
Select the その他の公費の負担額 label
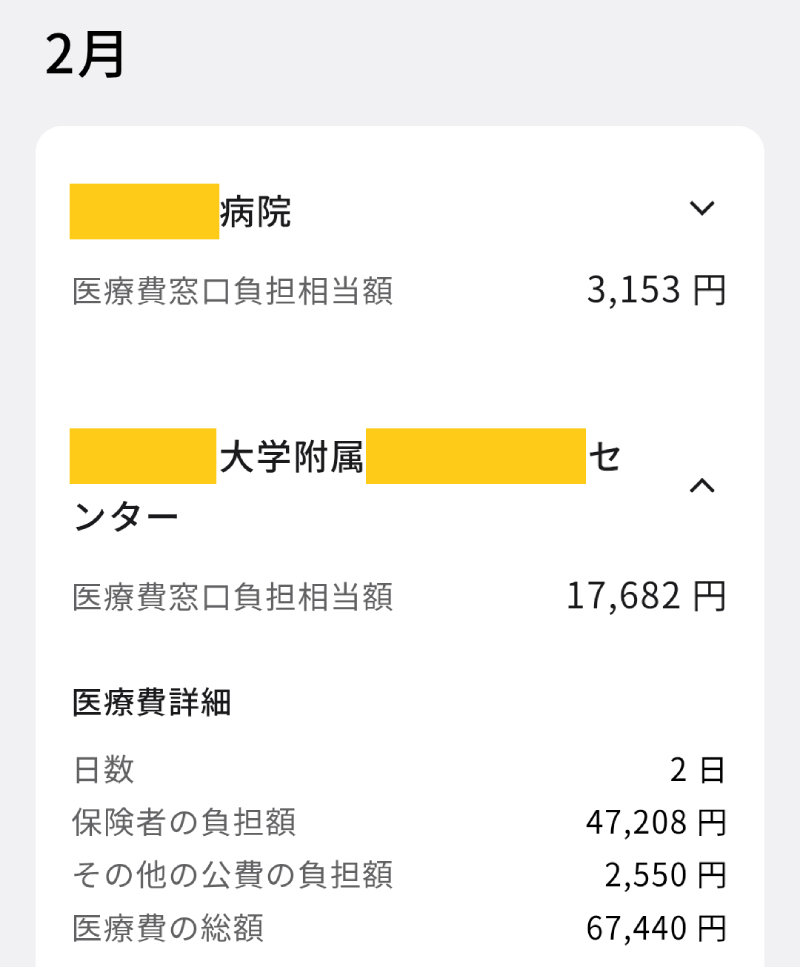pyautogui.click(x=232, y=876)
